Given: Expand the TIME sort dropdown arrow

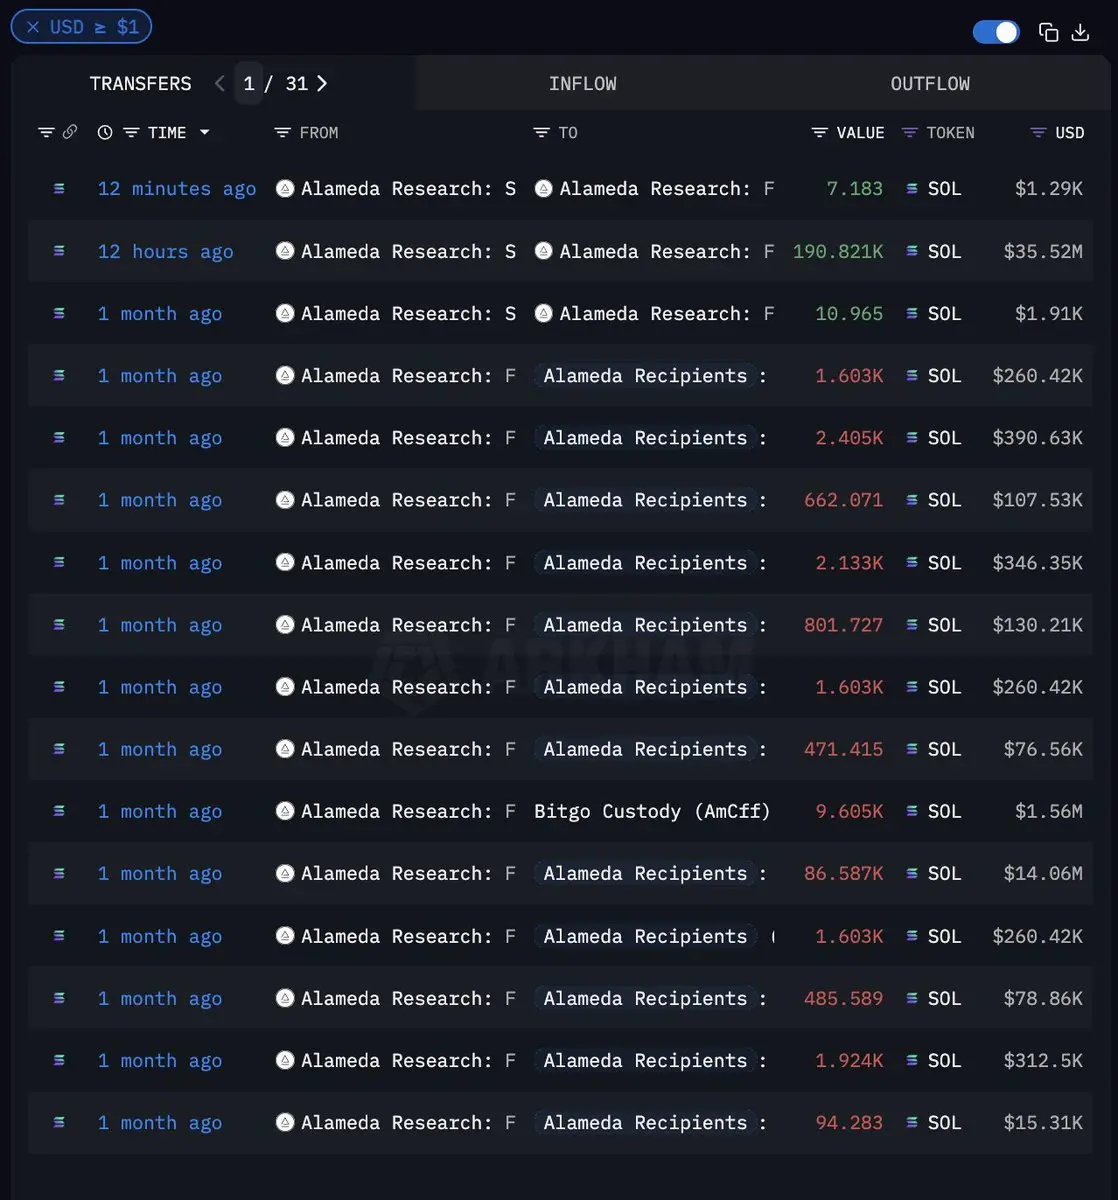Looking at the screenshot, I should coord(205,132).
